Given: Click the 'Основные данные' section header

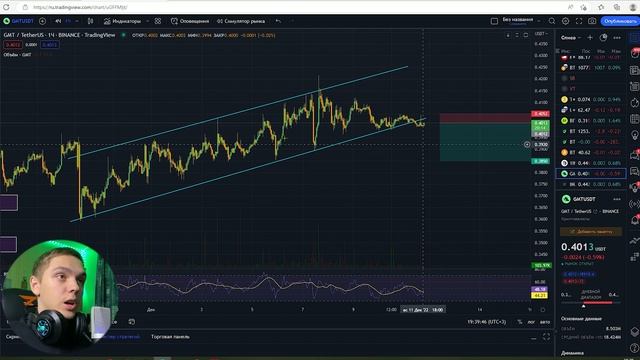Looking at the screenshot, I should point(581,318).
